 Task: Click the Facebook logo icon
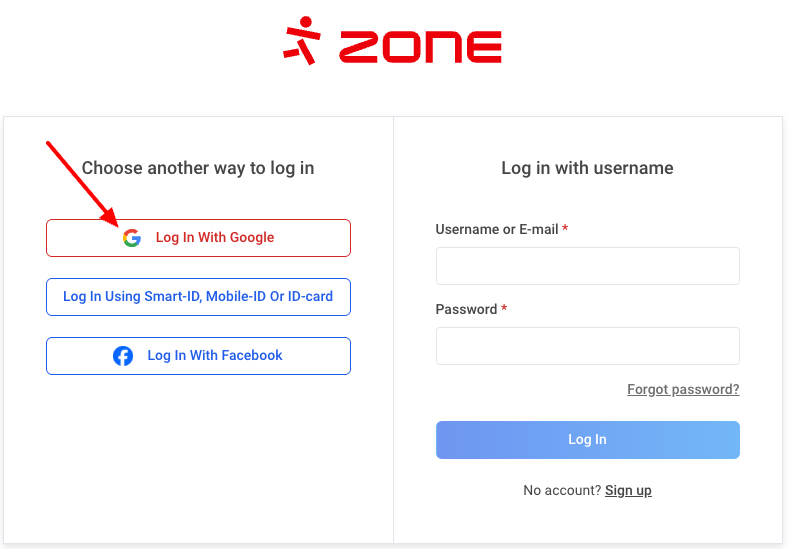tap(123, 356)
